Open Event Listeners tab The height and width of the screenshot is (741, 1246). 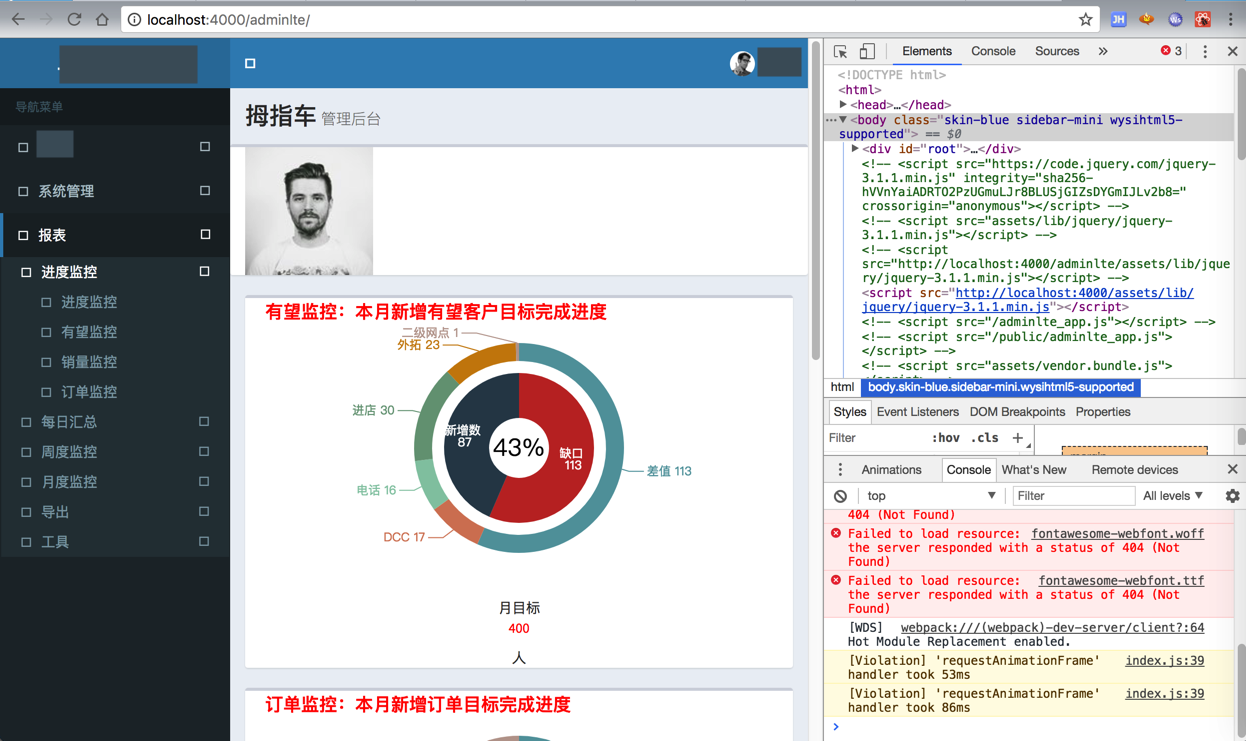(x=917, y=412)
